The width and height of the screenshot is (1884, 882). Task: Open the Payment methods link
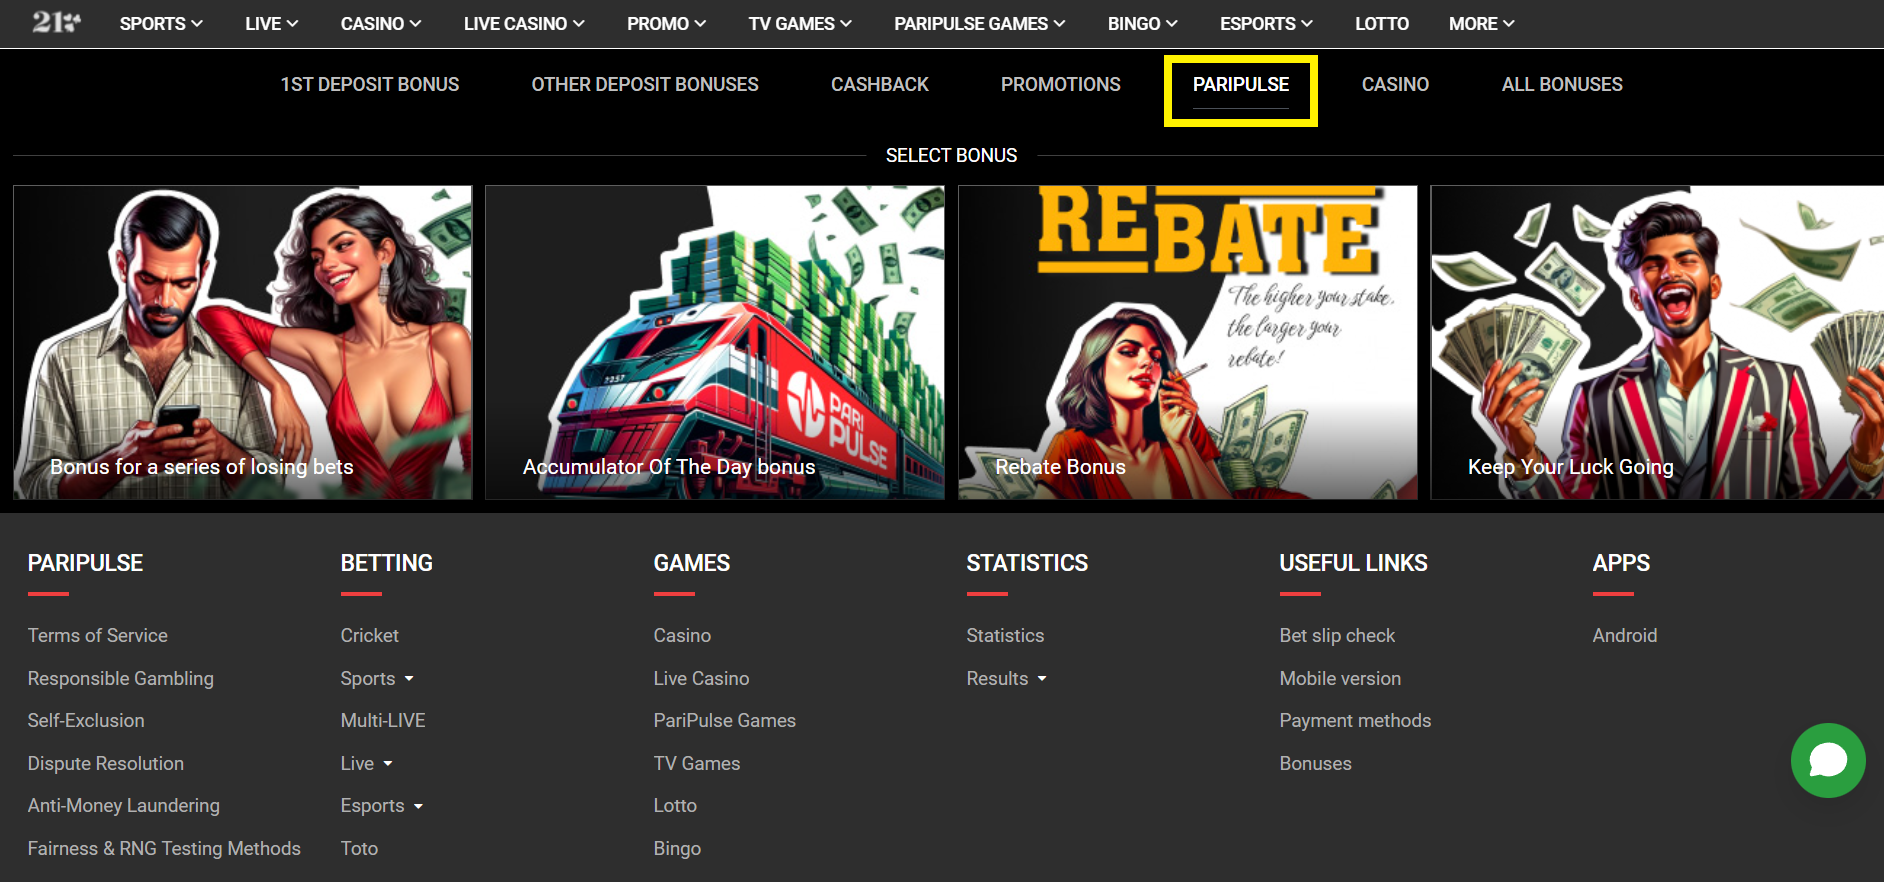click(x=1355, y=721)
